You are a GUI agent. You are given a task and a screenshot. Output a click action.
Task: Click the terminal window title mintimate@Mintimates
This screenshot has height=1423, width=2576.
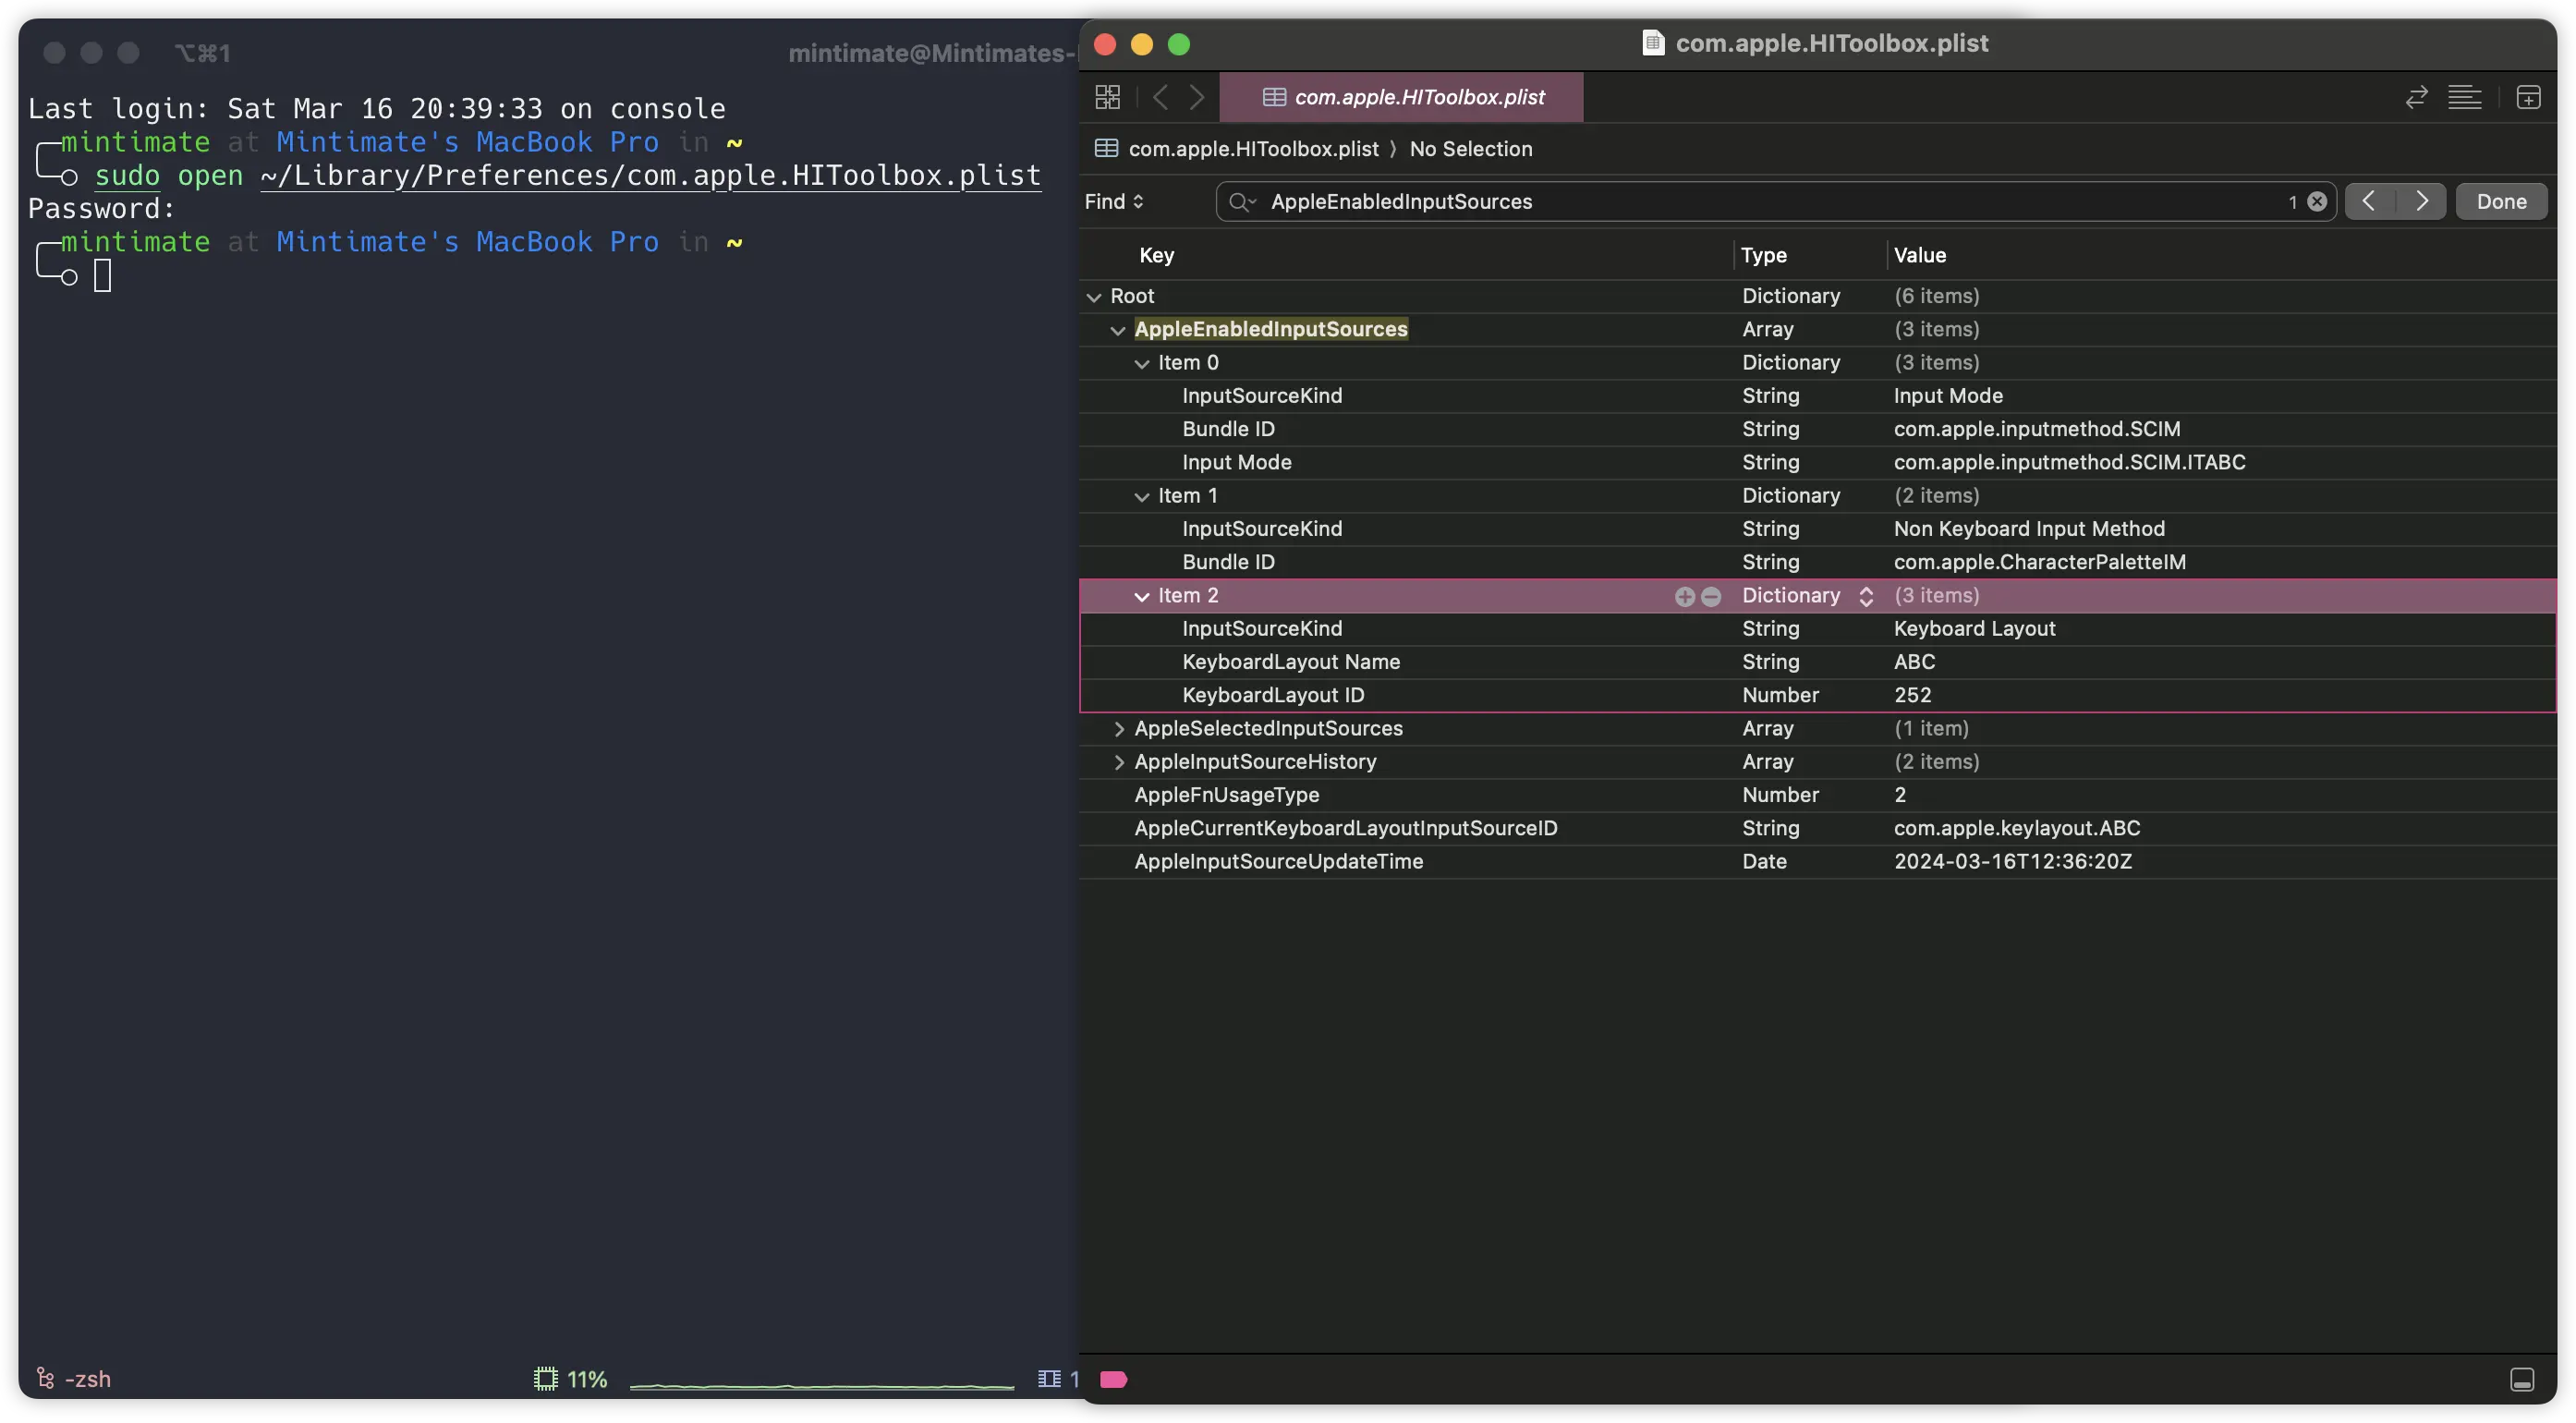click(x=932, y=53)
